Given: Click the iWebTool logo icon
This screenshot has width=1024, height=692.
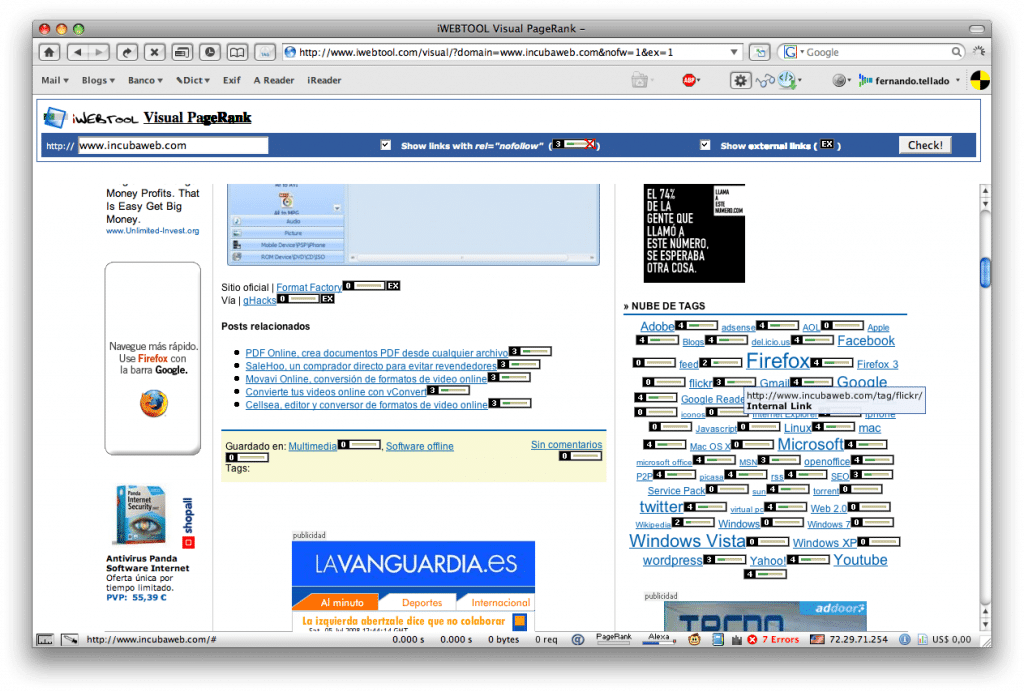Looking at the screenshot, I should pyautogui.click(x=55, y=118).
